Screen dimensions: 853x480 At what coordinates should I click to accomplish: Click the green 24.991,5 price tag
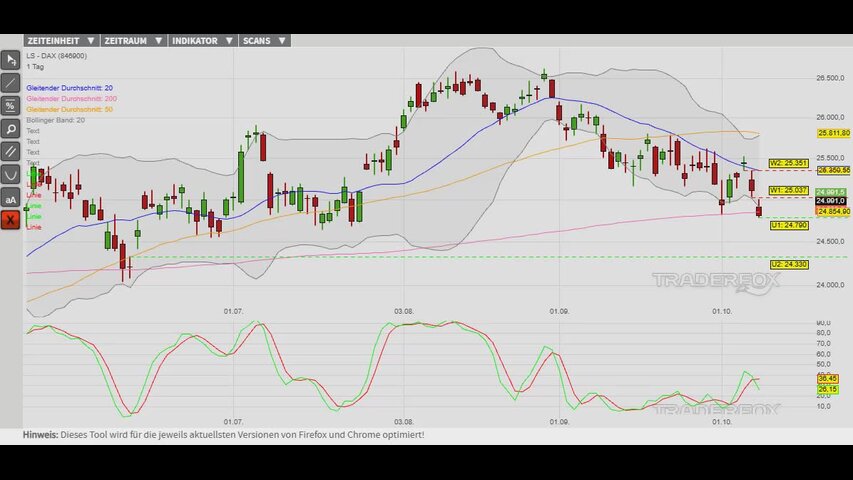831,192
